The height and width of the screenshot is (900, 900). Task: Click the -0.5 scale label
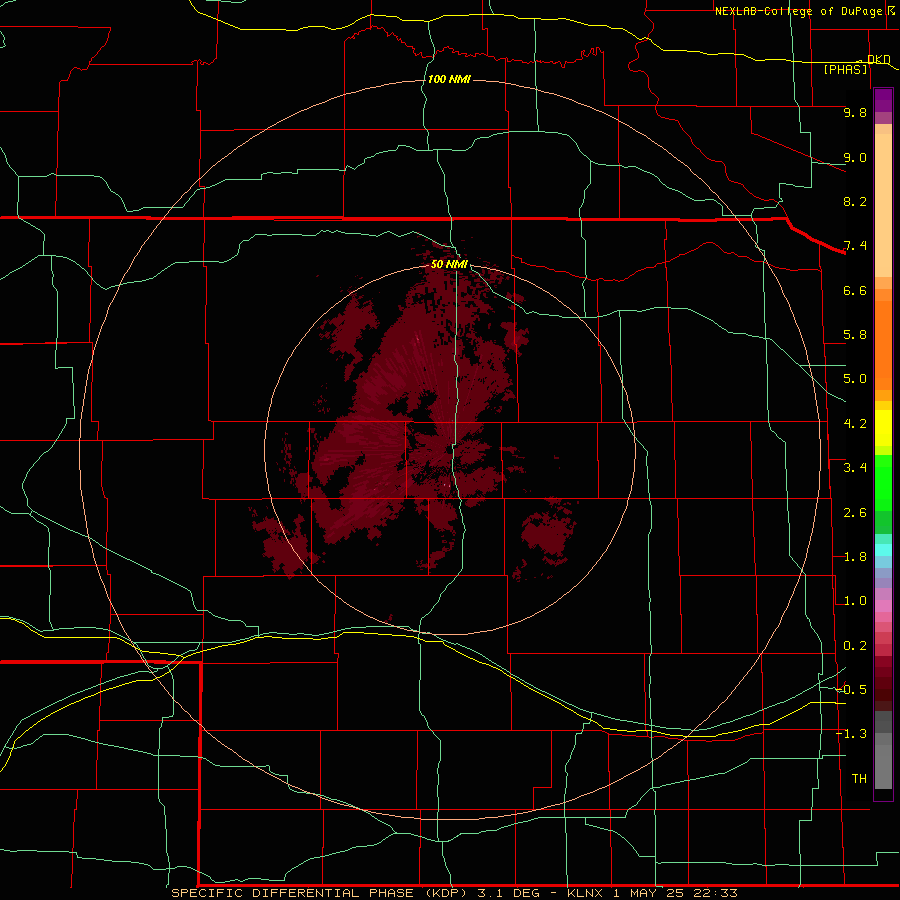coord(852,690)
